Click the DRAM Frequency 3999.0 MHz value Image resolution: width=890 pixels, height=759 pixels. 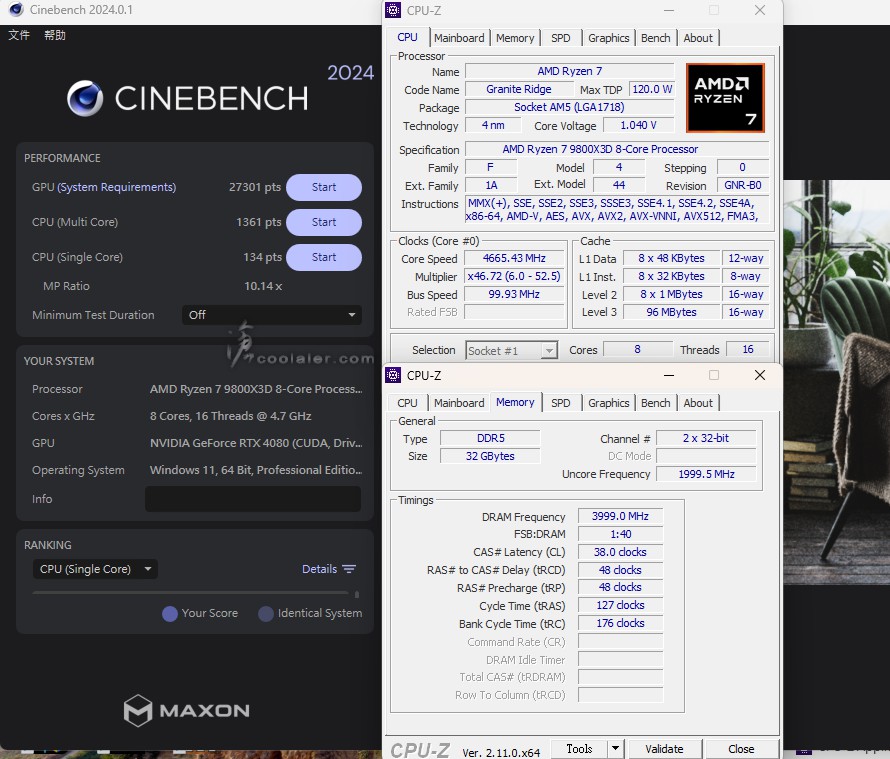(620, 516)
